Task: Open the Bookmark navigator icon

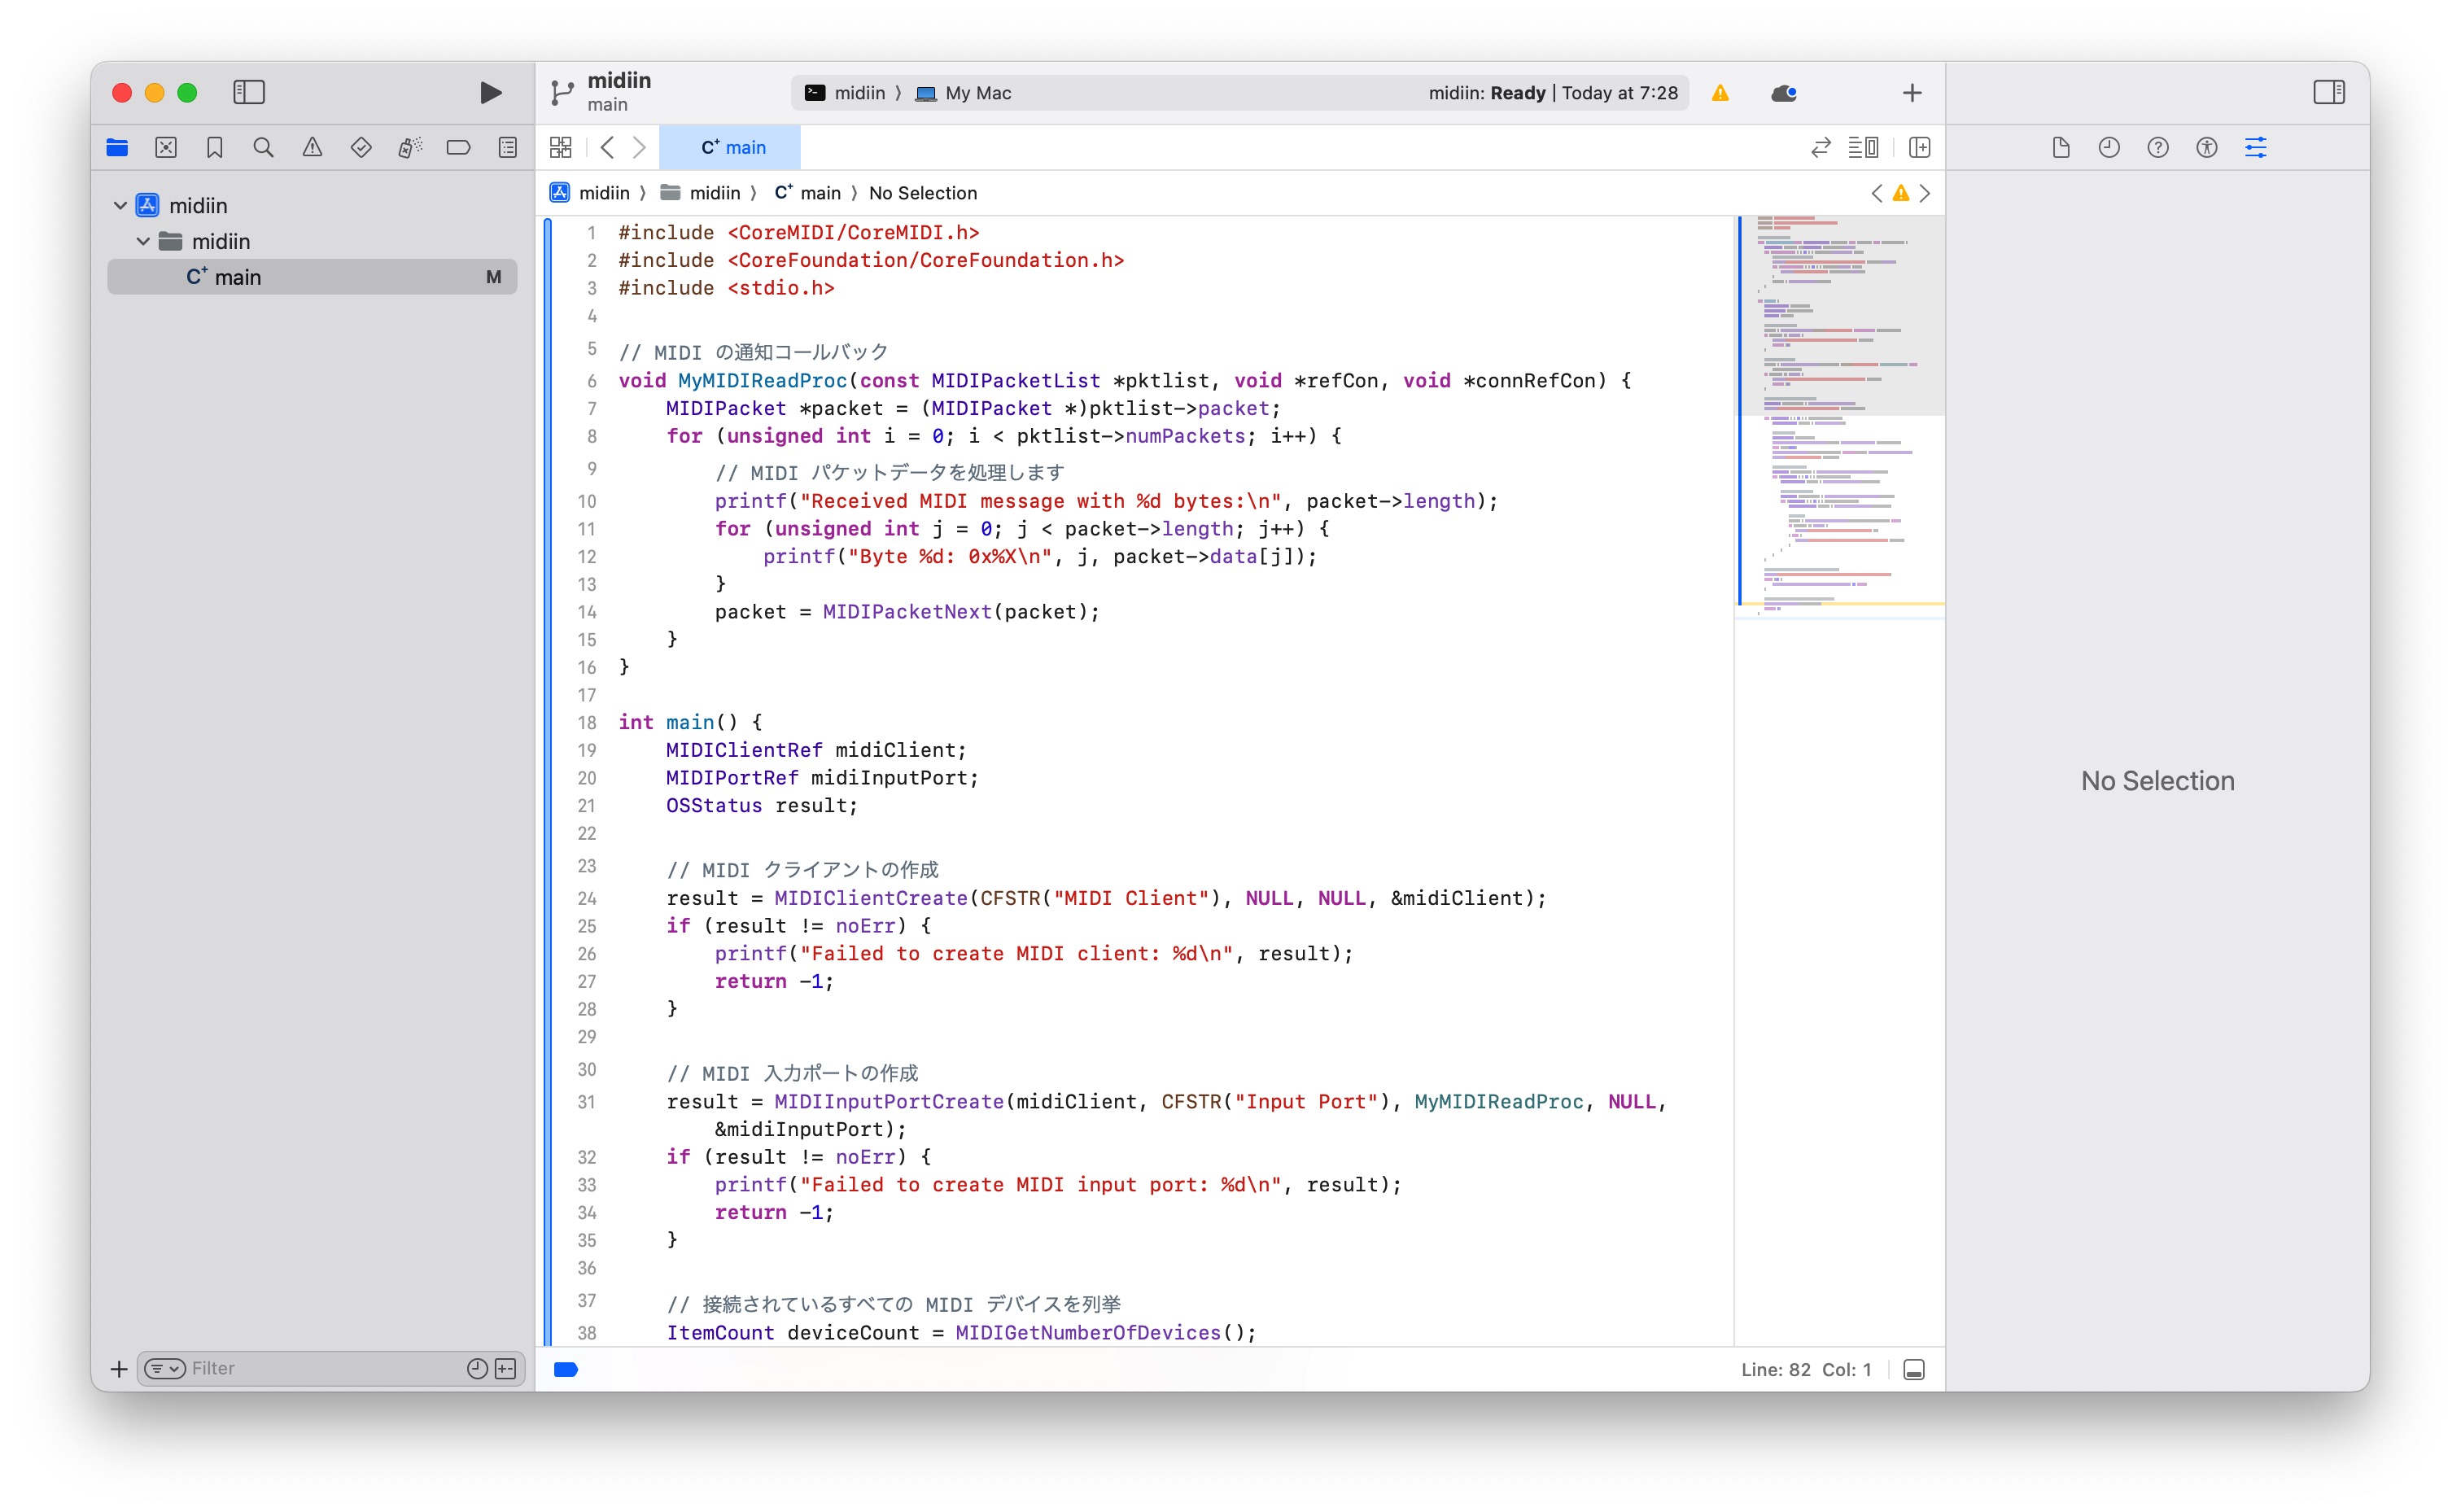Action: (215, 148)
